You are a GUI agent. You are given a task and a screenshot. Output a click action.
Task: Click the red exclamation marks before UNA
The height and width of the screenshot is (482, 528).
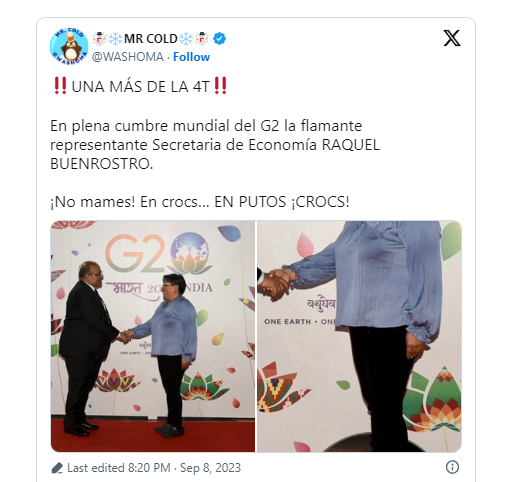pyautogui.click(x=60, y=86)
